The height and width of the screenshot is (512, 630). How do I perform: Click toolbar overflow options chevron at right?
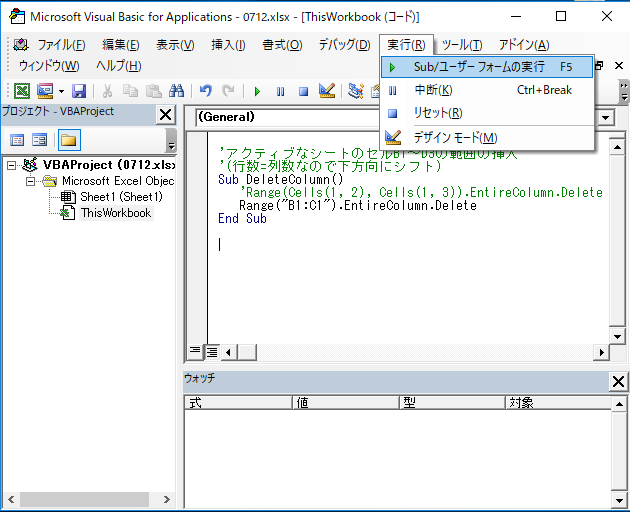pos(624,92)
